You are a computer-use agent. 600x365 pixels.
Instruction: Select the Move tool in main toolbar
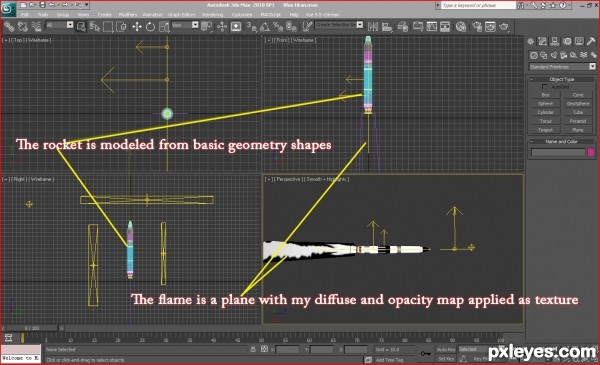(137, 26)
